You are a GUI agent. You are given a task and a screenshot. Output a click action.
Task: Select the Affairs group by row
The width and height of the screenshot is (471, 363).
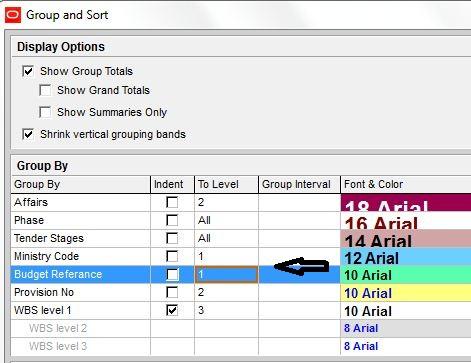(x=81, y=202)
